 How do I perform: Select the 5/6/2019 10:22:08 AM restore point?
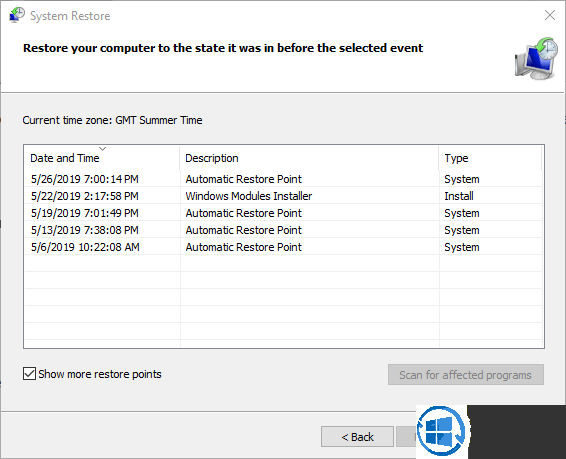pos(284,247)
